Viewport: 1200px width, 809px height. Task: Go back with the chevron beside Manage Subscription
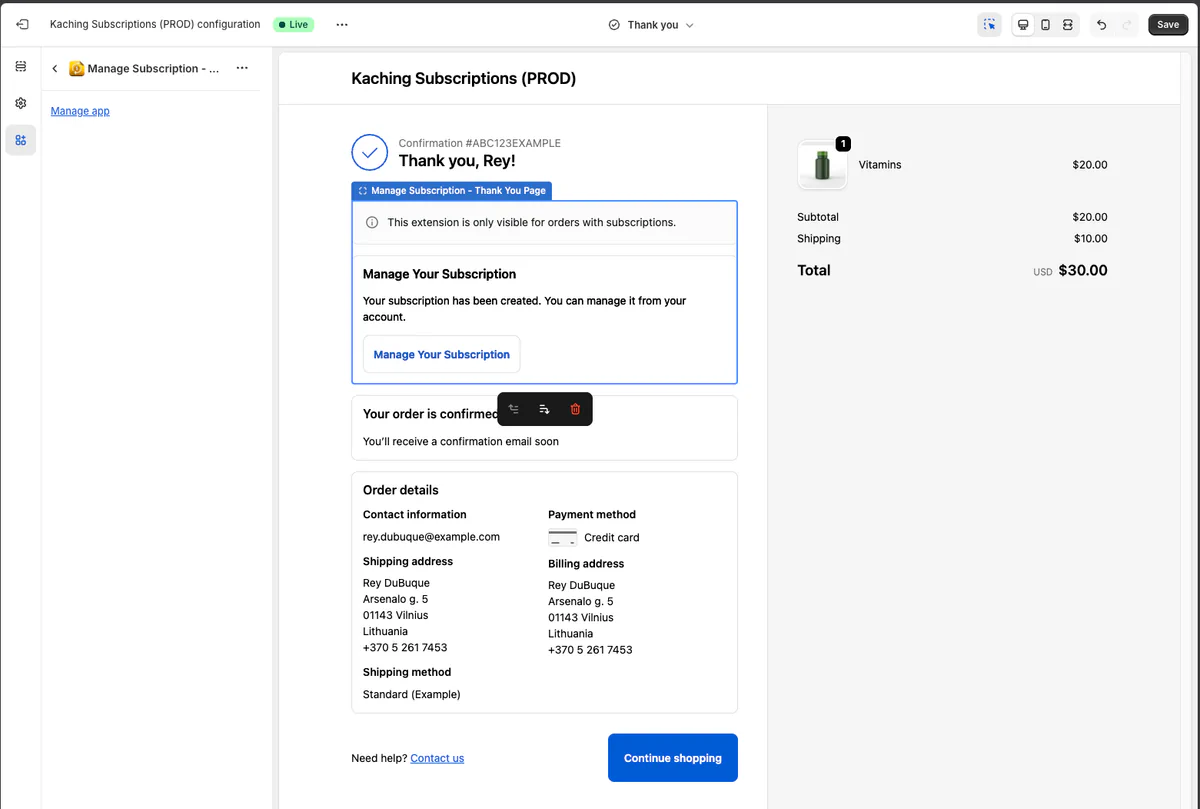pyautogui.click(x=55, y=69)
